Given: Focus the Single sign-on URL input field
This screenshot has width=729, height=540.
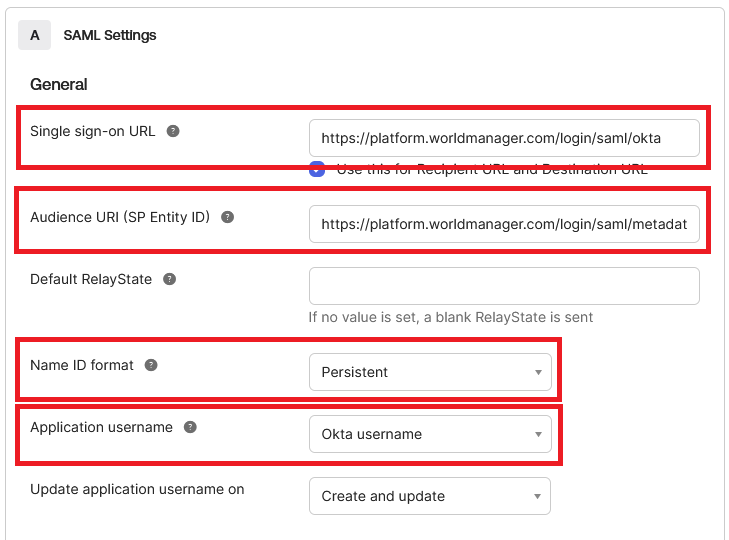Looking at the screenshot, I should (504, 138).
